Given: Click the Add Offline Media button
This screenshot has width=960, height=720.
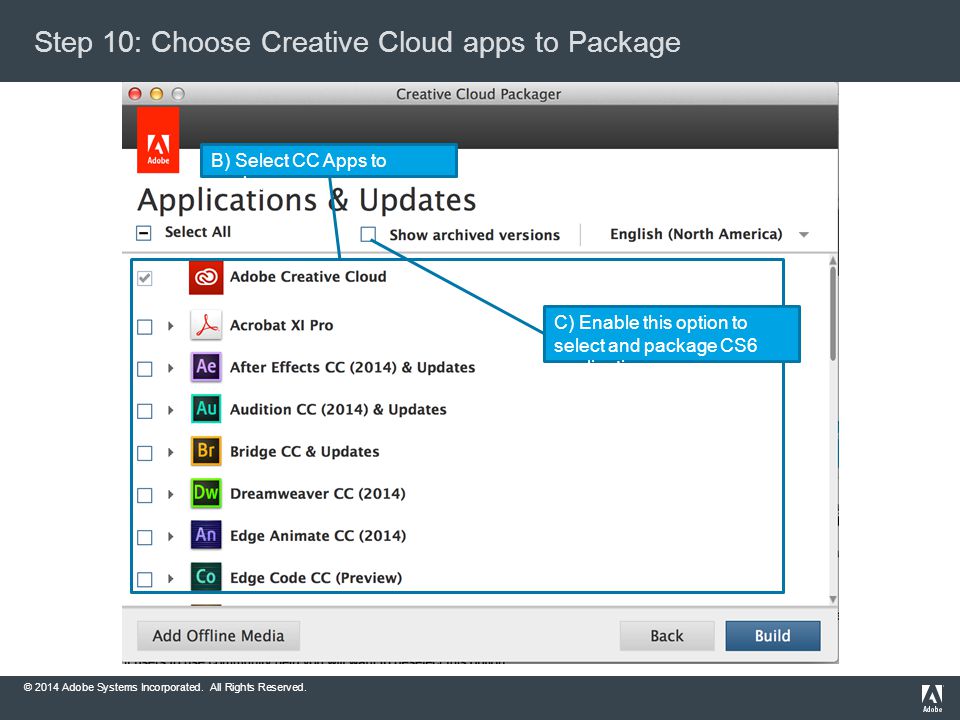Looking at the screenshot, I should click(x=218, y=636).
